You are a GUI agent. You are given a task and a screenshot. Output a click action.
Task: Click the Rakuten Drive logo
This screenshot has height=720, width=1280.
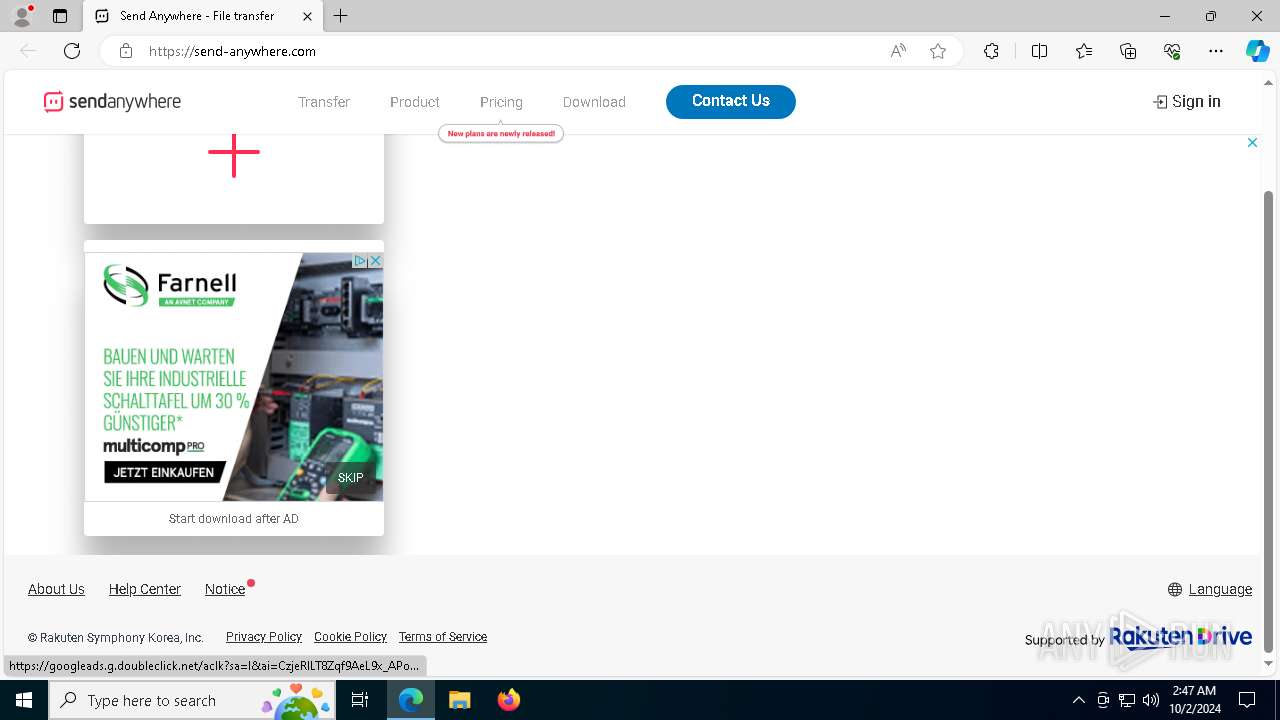pyautogui.click(x=1181, y=637)
